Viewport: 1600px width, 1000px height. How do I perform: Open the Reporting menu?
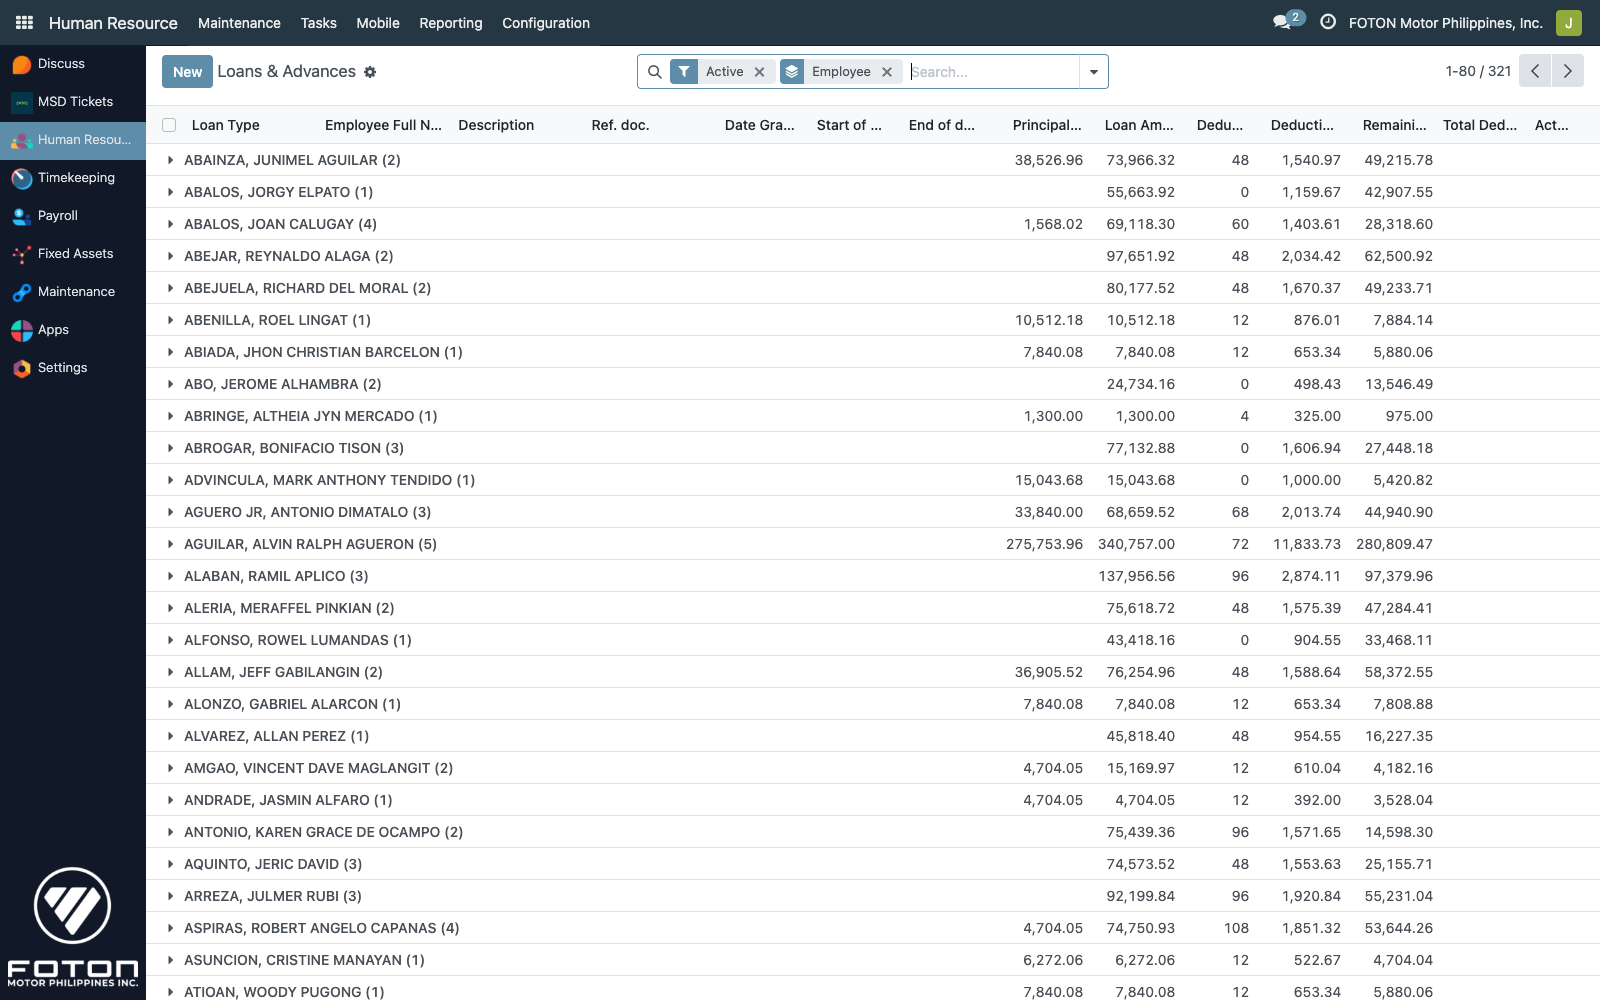pos(450,23)
